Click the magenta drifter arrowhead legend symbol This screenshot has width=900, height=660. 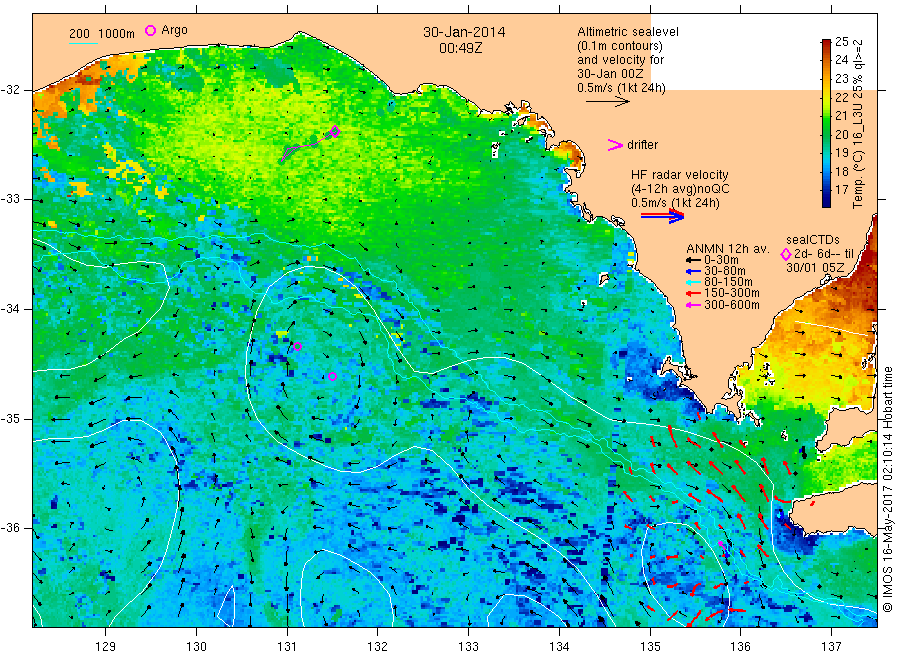tap(615, 145)
